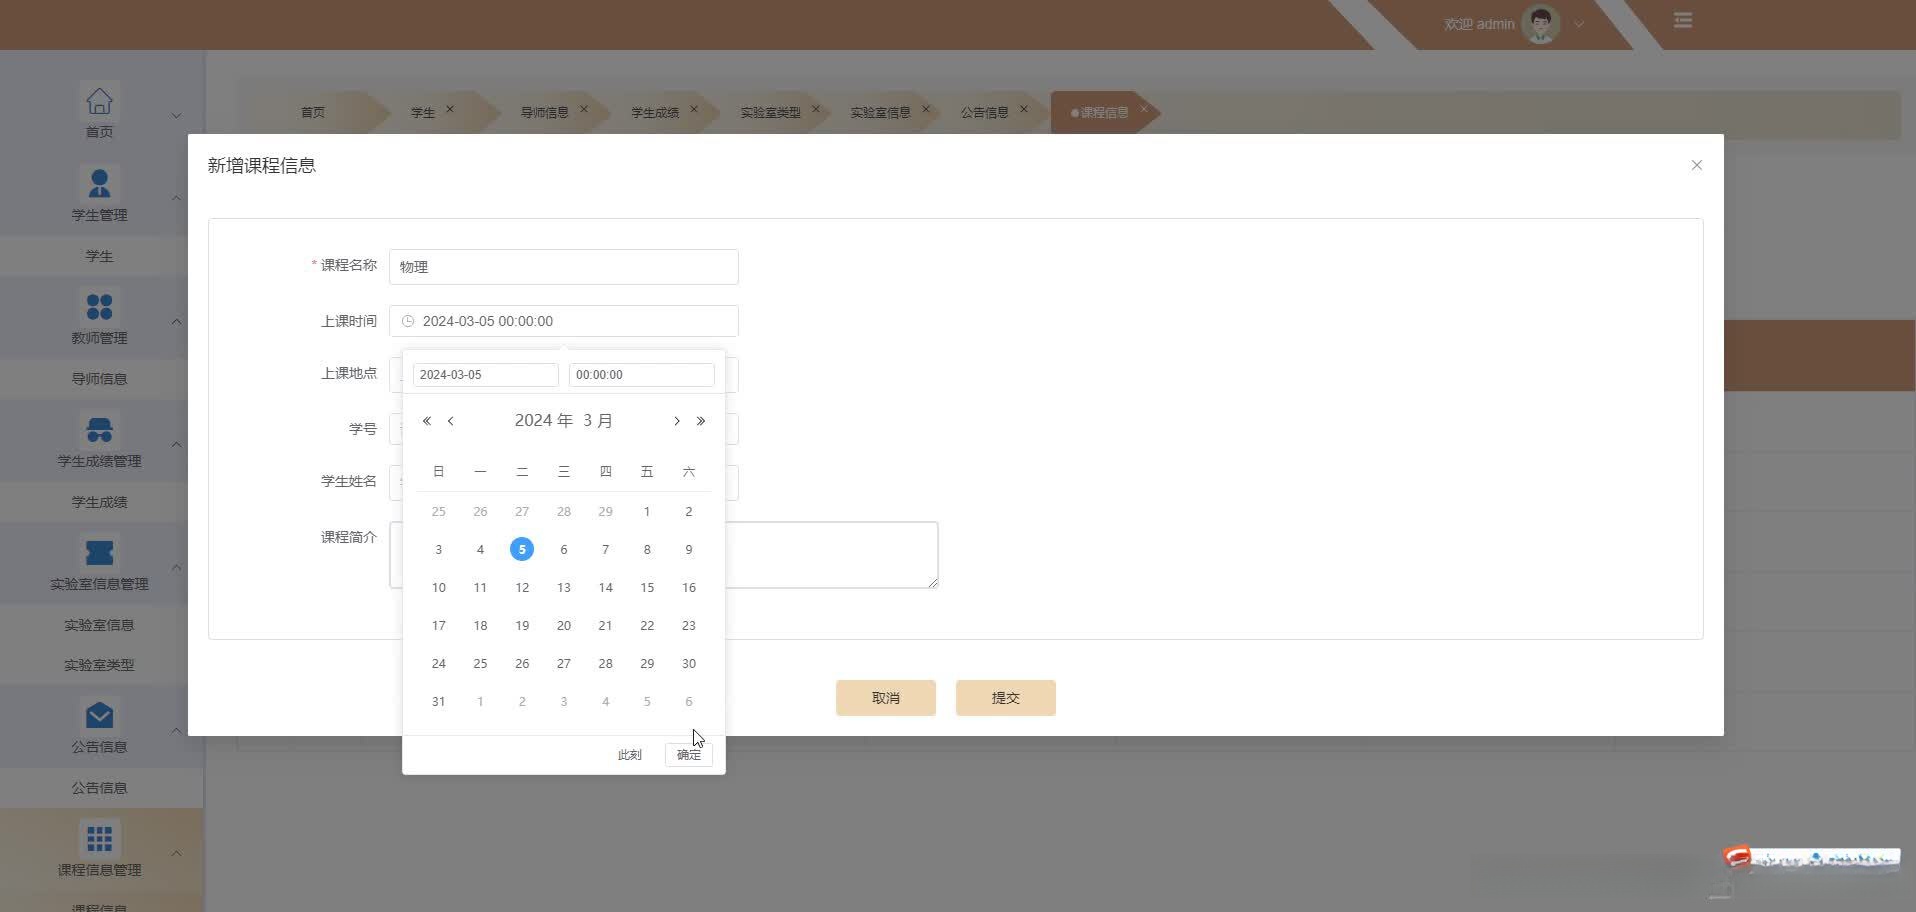1916x912 pixels.
Task: Close the 新增课程信息 dialog with X
Action: point(1696,165)
